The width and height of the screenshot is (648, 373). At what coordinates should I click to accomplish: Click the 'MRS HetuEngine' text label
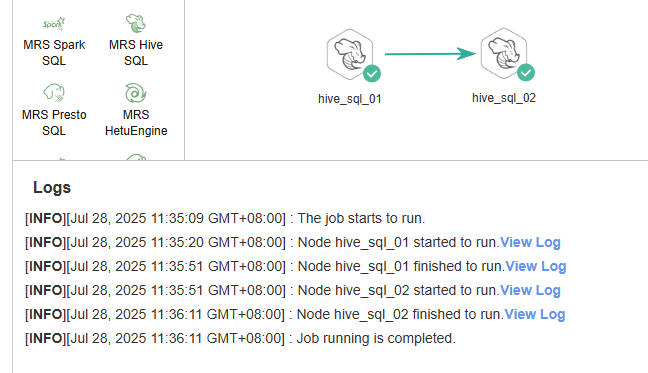tap(136, 123)
